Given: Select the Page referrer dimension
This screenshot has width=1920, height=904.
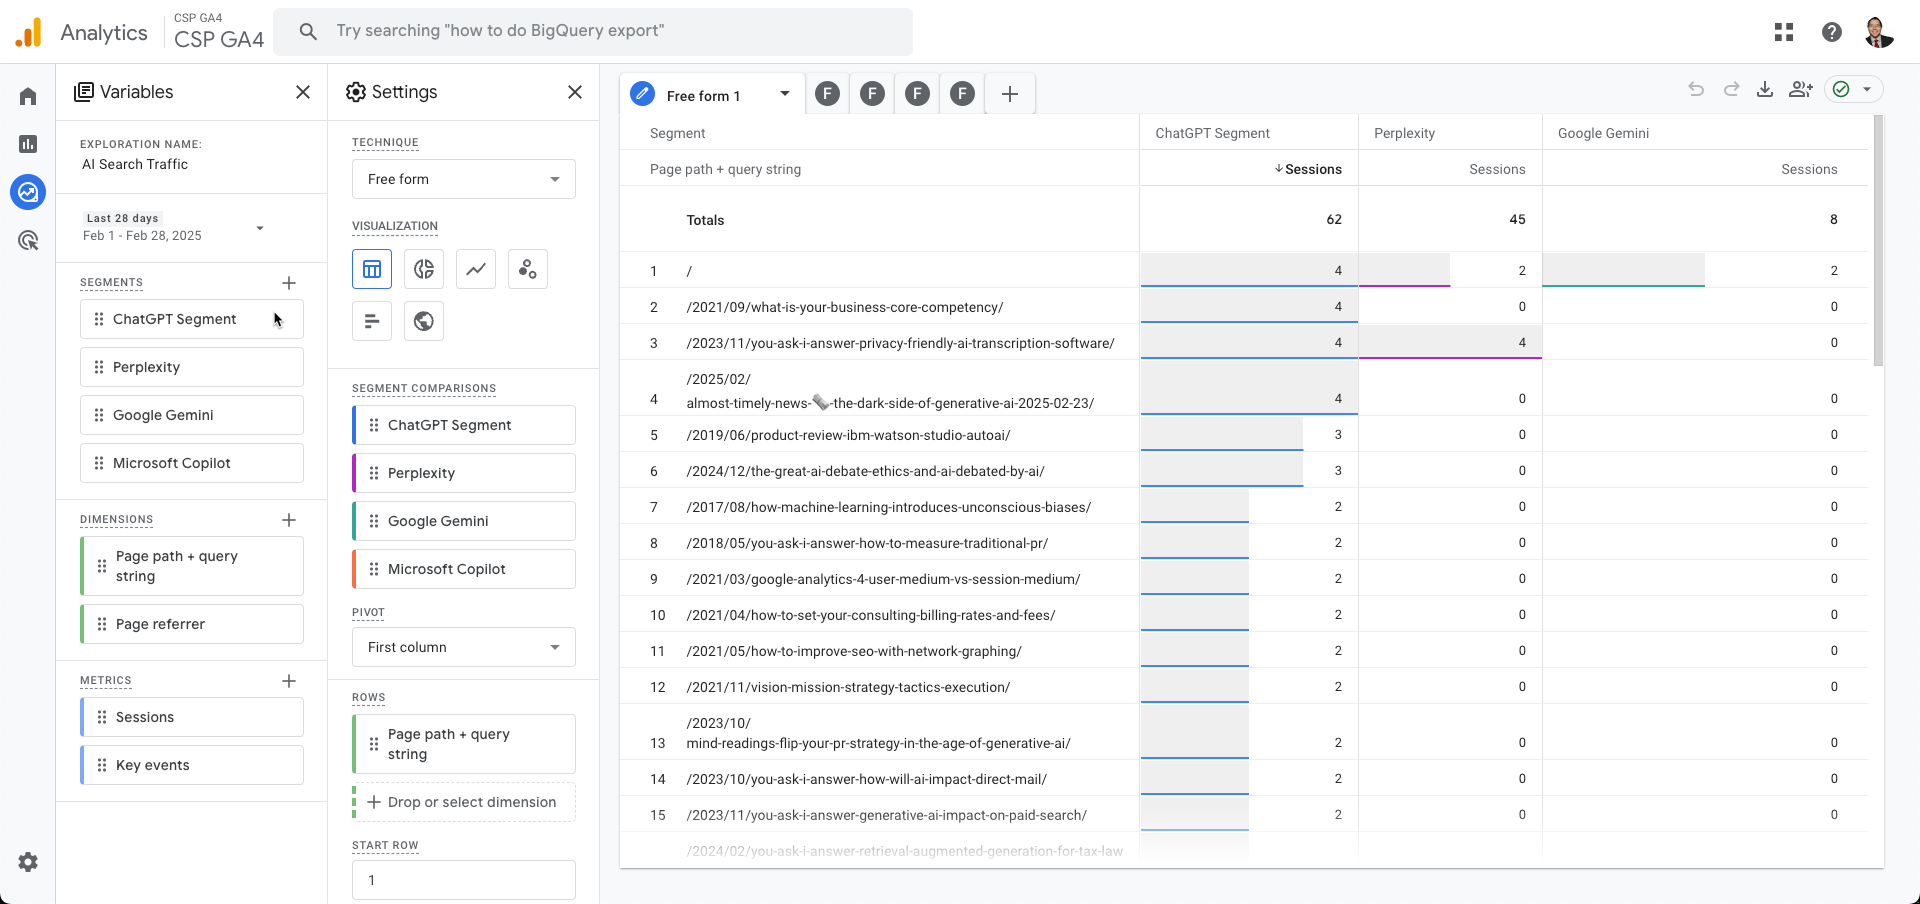Looking at the screenshot, I should 192,624.
